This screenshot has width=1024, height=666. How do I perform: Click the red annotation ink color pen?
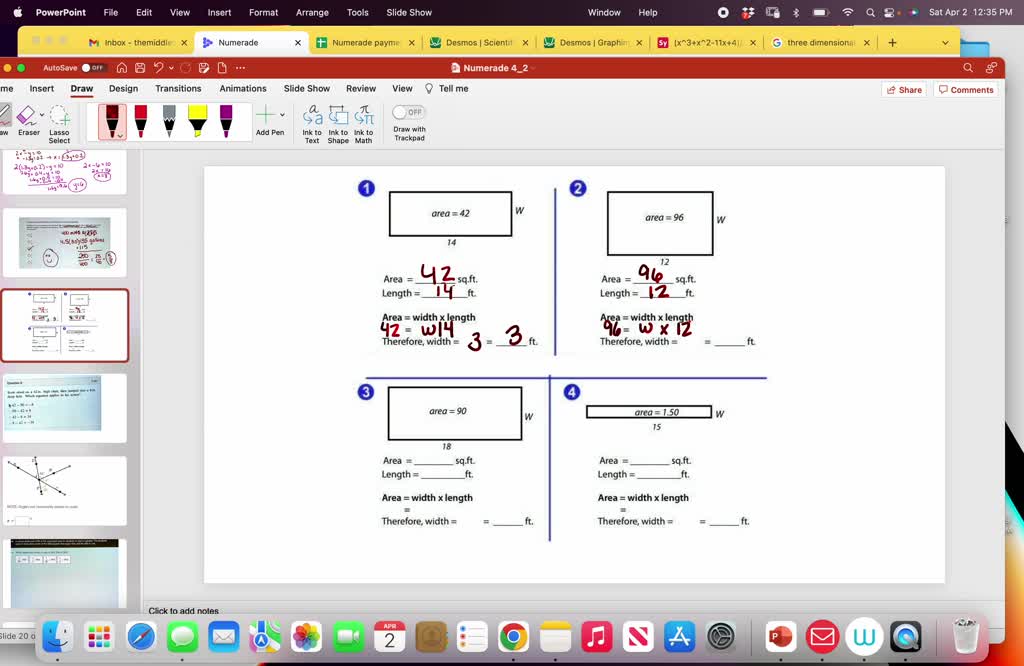tap(139, 120)
